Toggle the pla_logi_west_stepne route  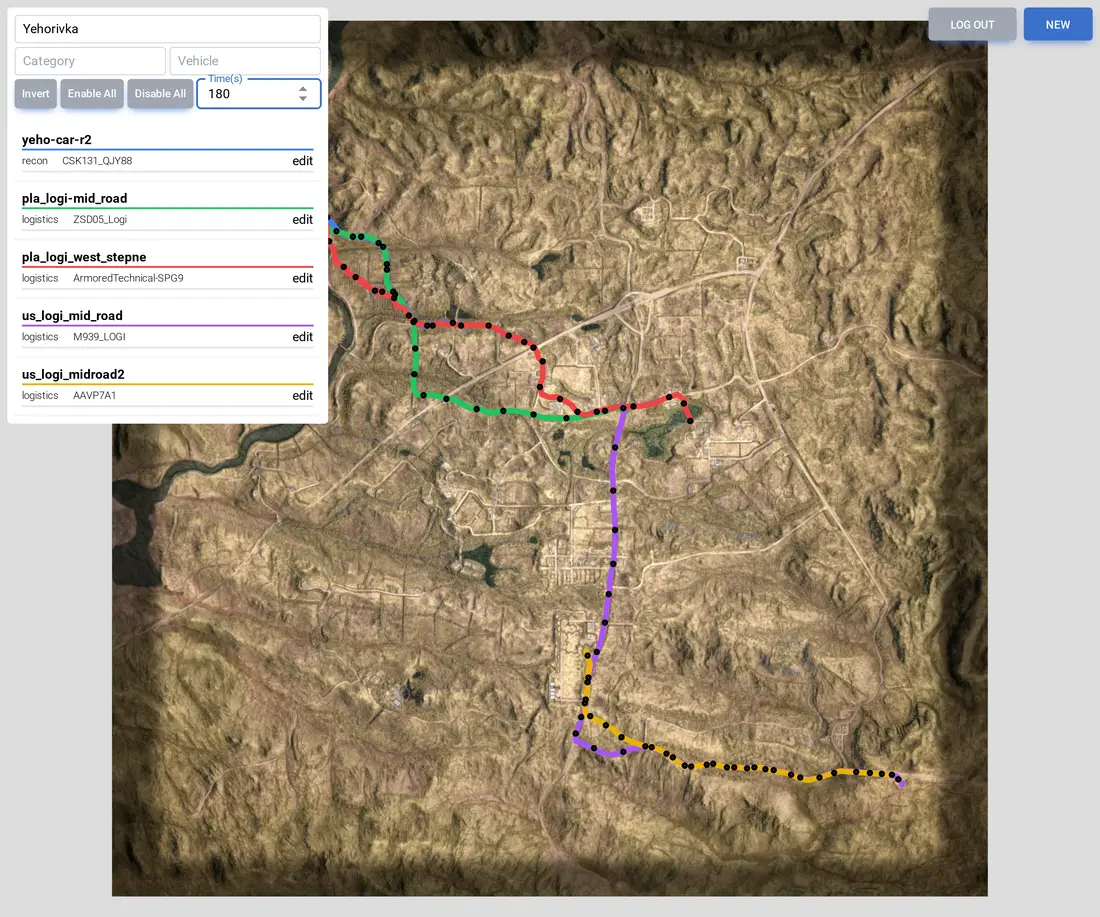point(84,257)
